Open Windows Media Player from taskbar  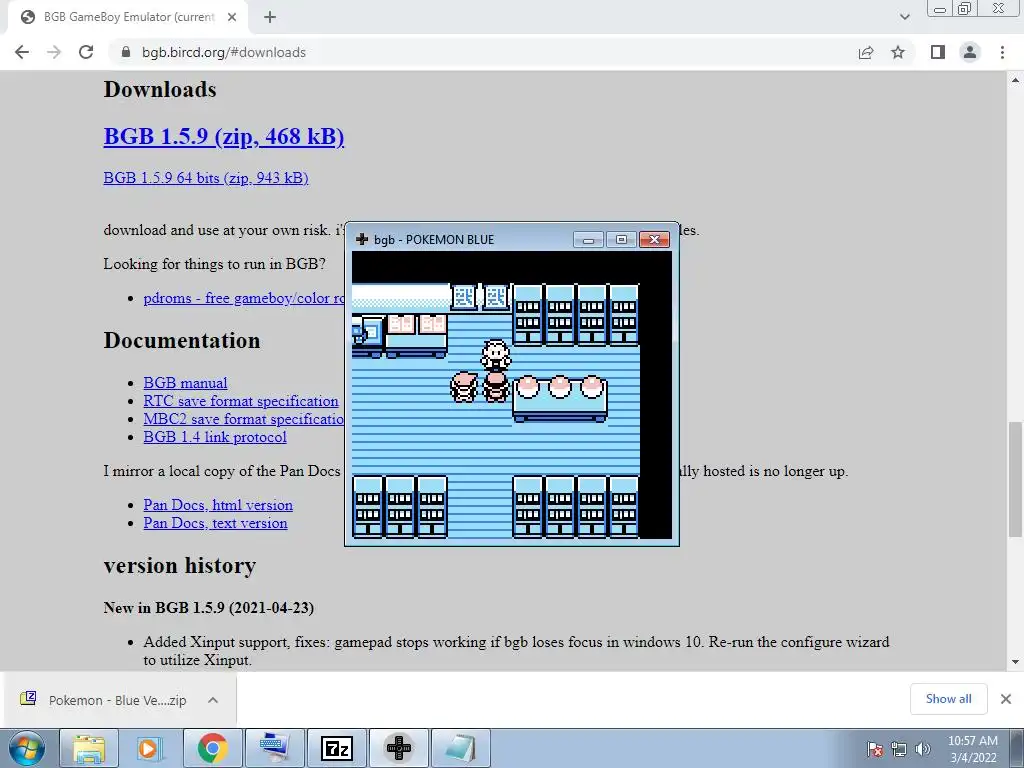pyautogui.click(x=150, y=748)
